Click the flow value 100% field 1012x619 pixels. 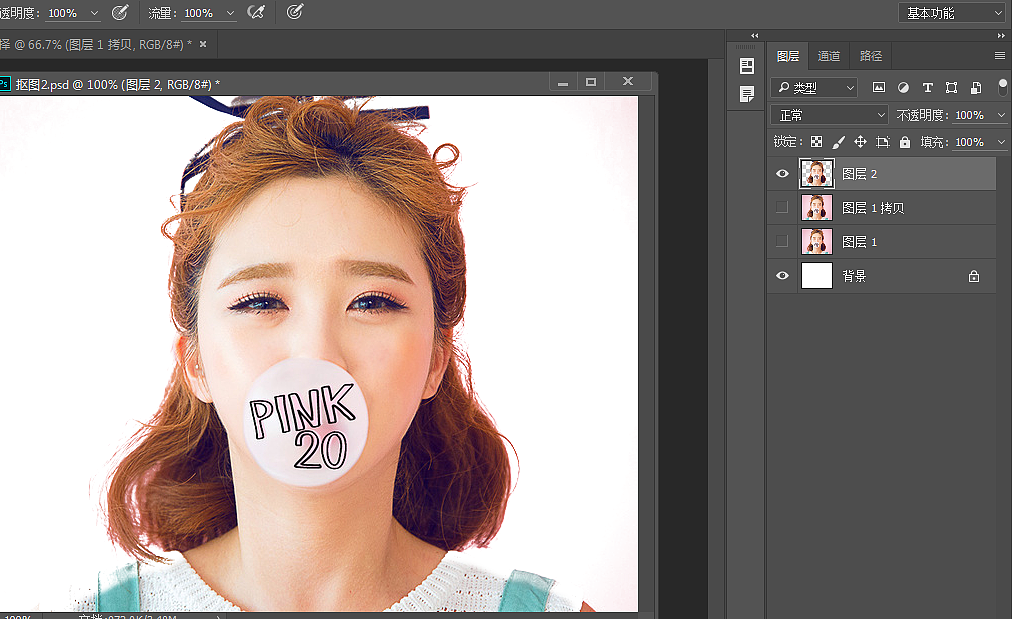[199, 13]
